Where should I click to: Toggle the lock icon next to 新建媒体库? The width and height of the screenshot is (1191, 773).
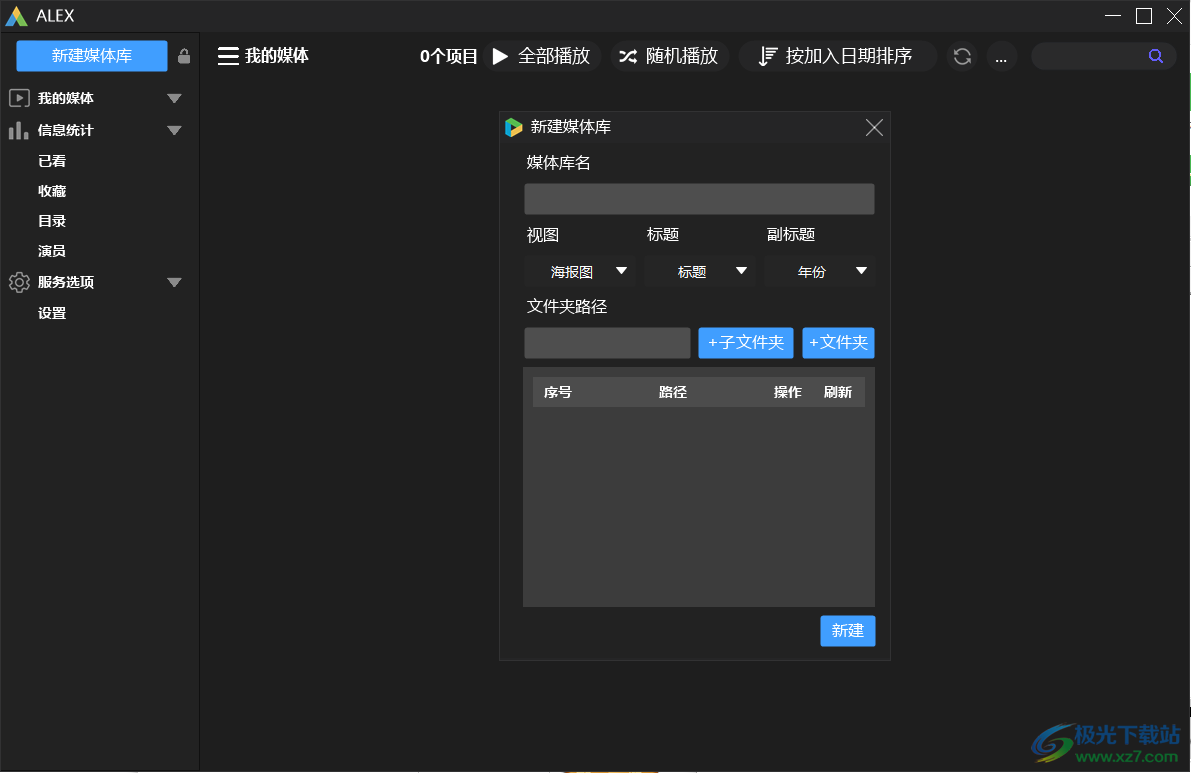(184, 56)
